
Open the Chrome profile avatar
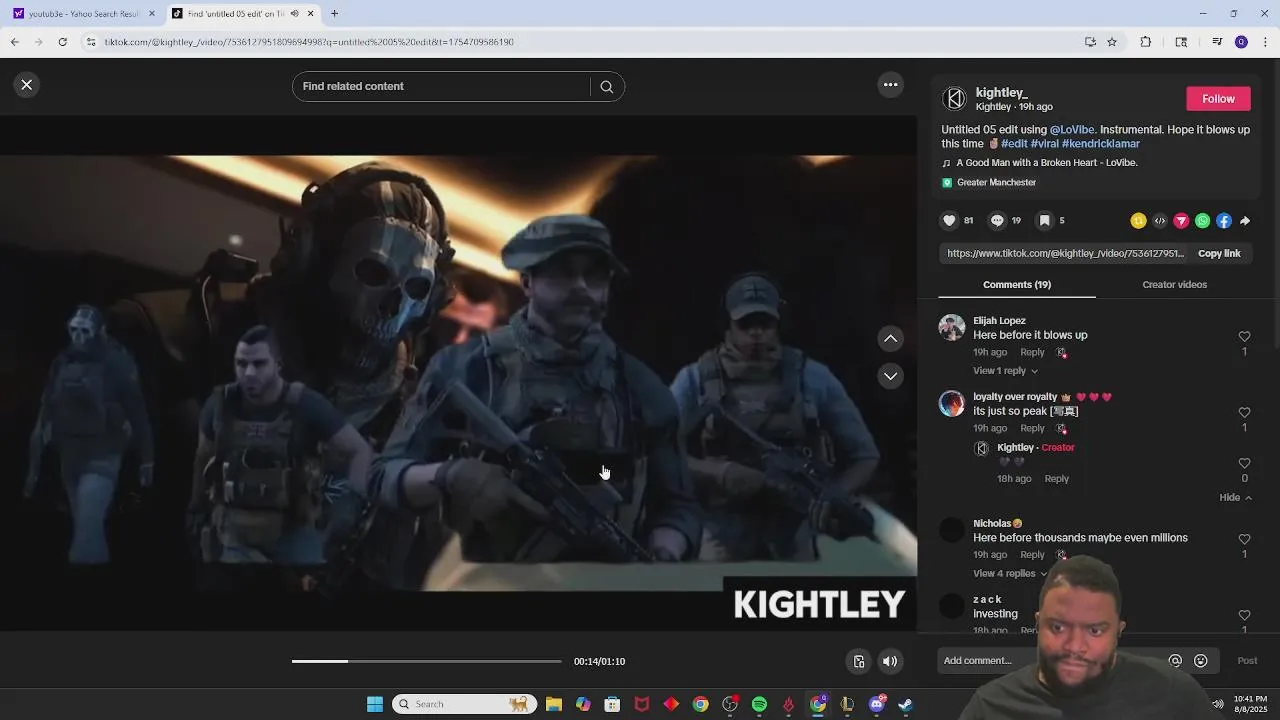(1241, 42)
